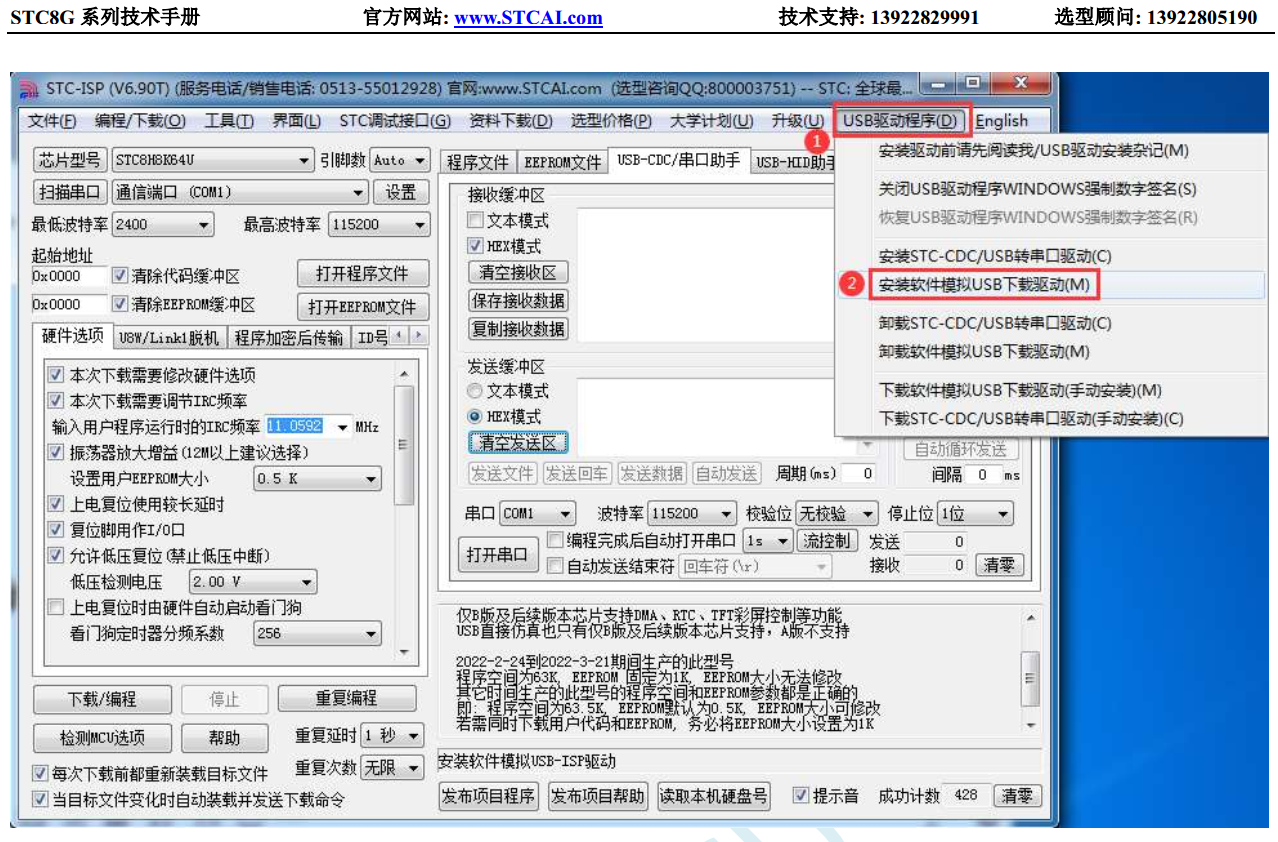Click the 打开程序文件 button
Screen dimensions: 1278x842
click(363, 274)
